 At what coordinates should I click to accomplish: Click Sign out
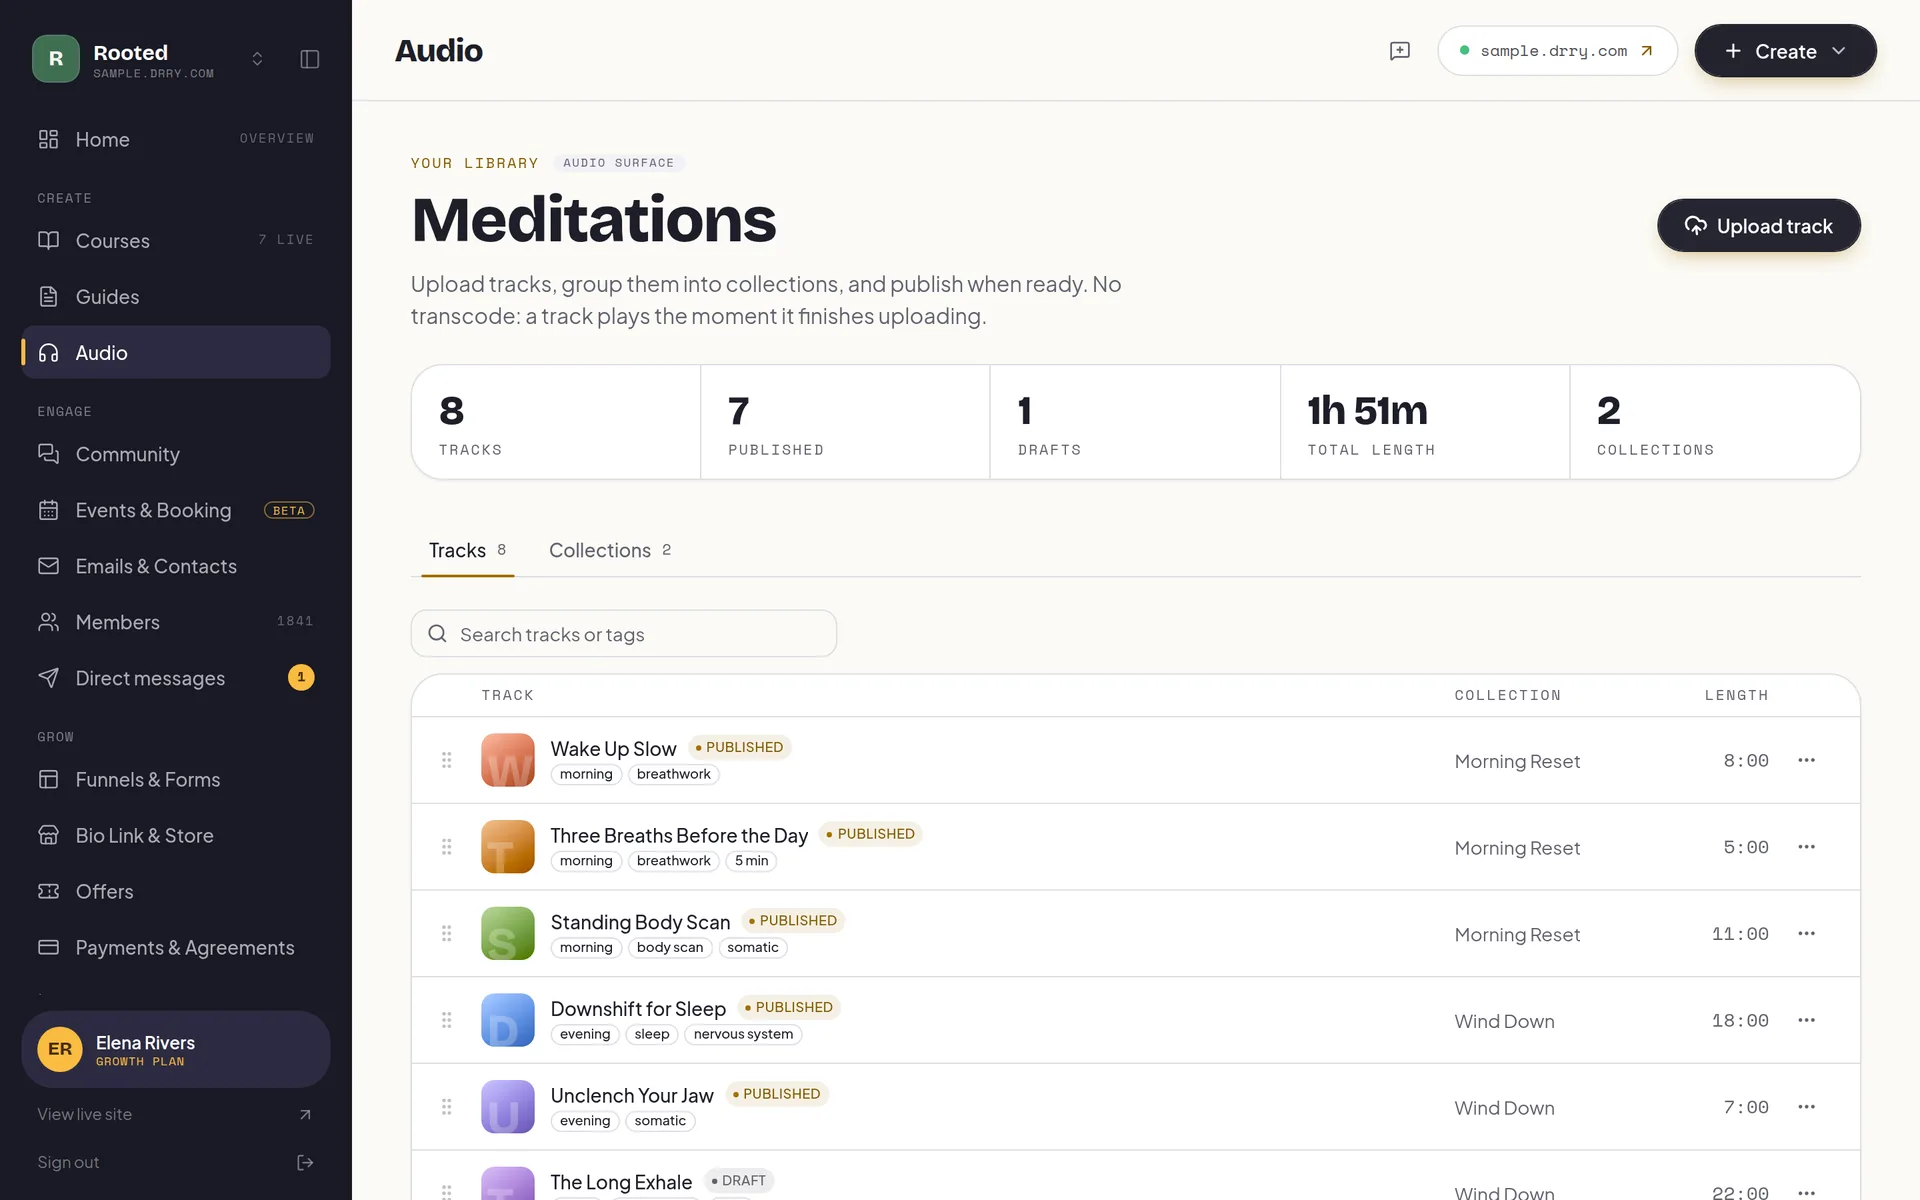click(176, 1162)
